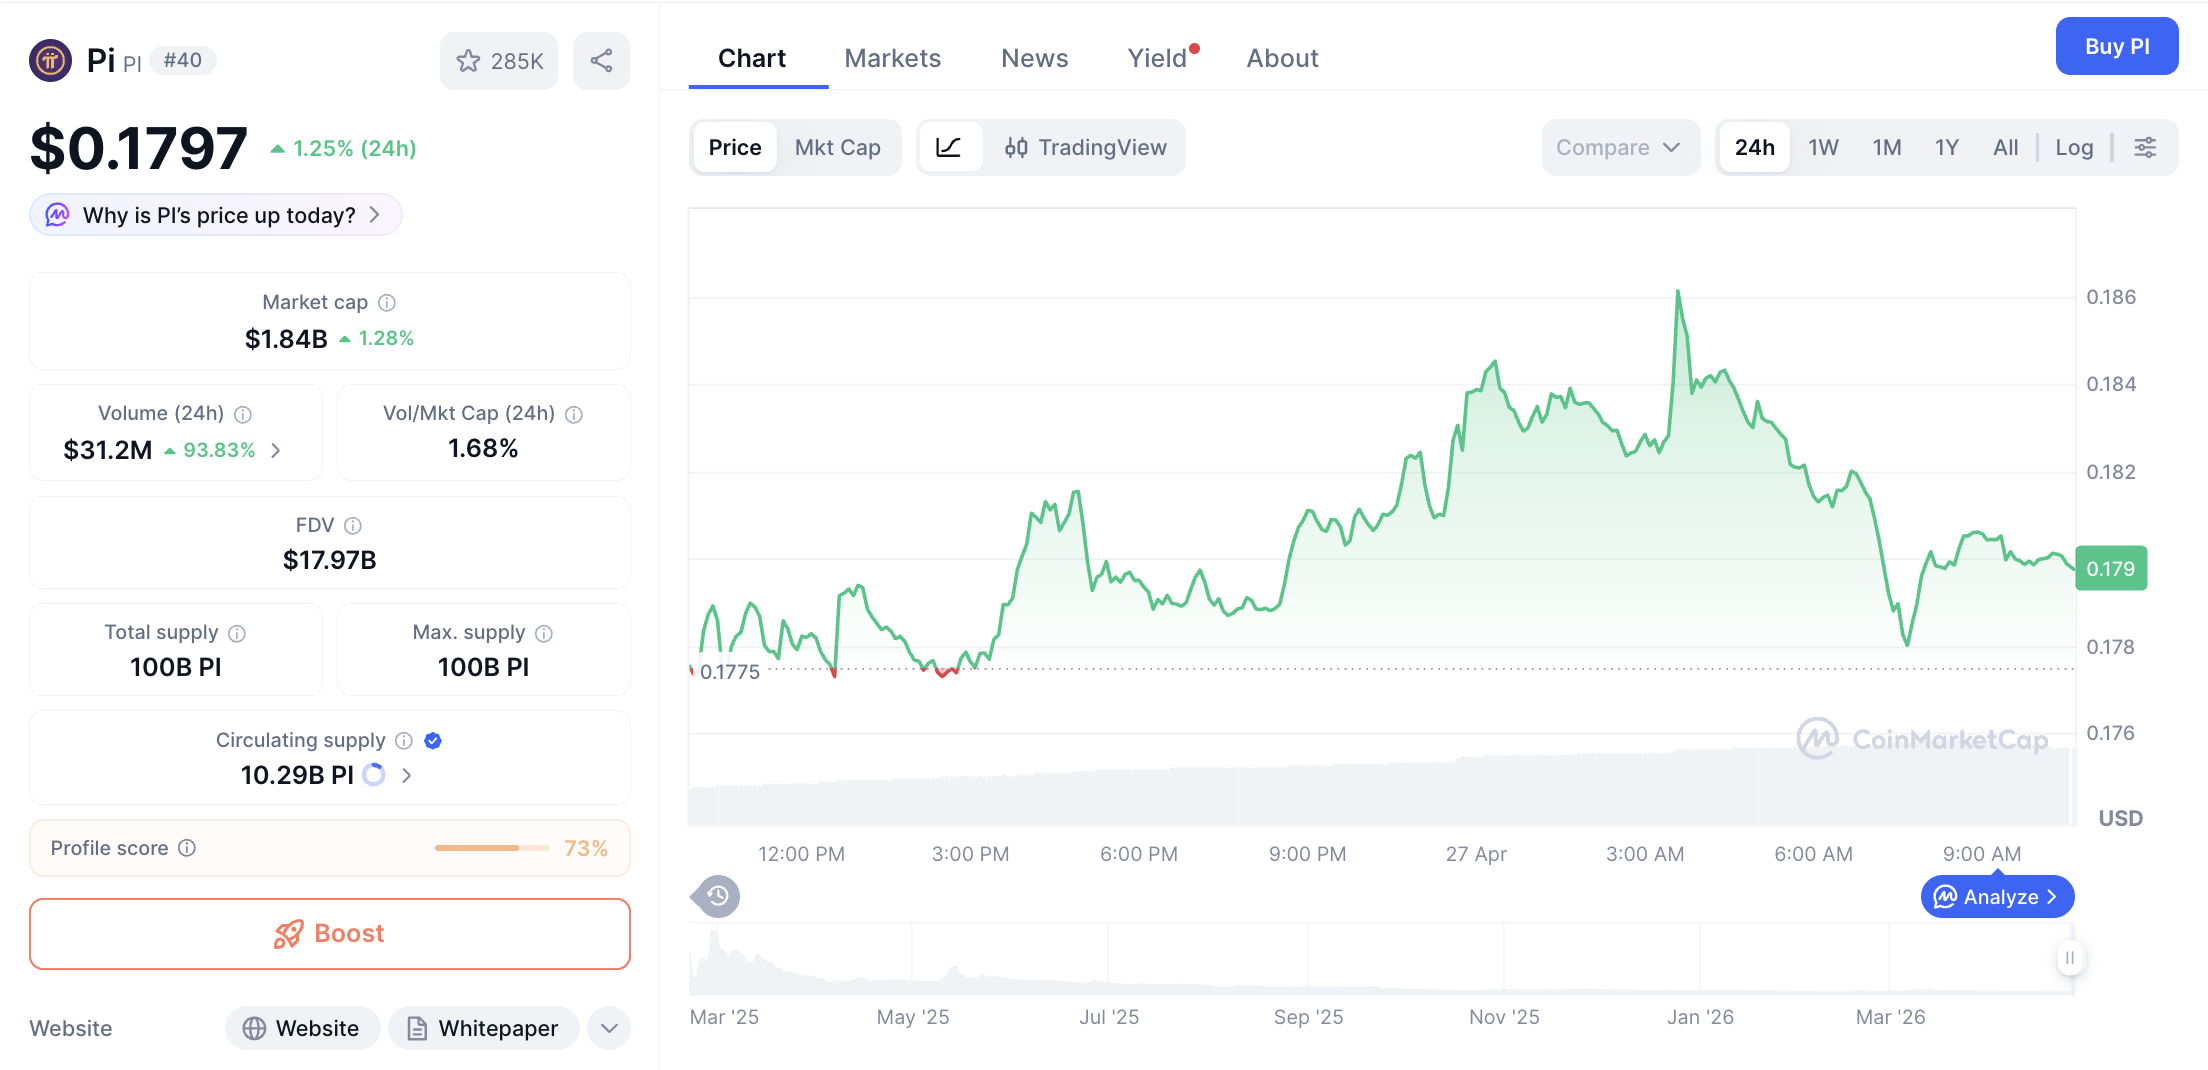Viewport: 2208px width, 1070px height.
Task: Click the Volume (24h) info icon
Action: coord(243,413)
